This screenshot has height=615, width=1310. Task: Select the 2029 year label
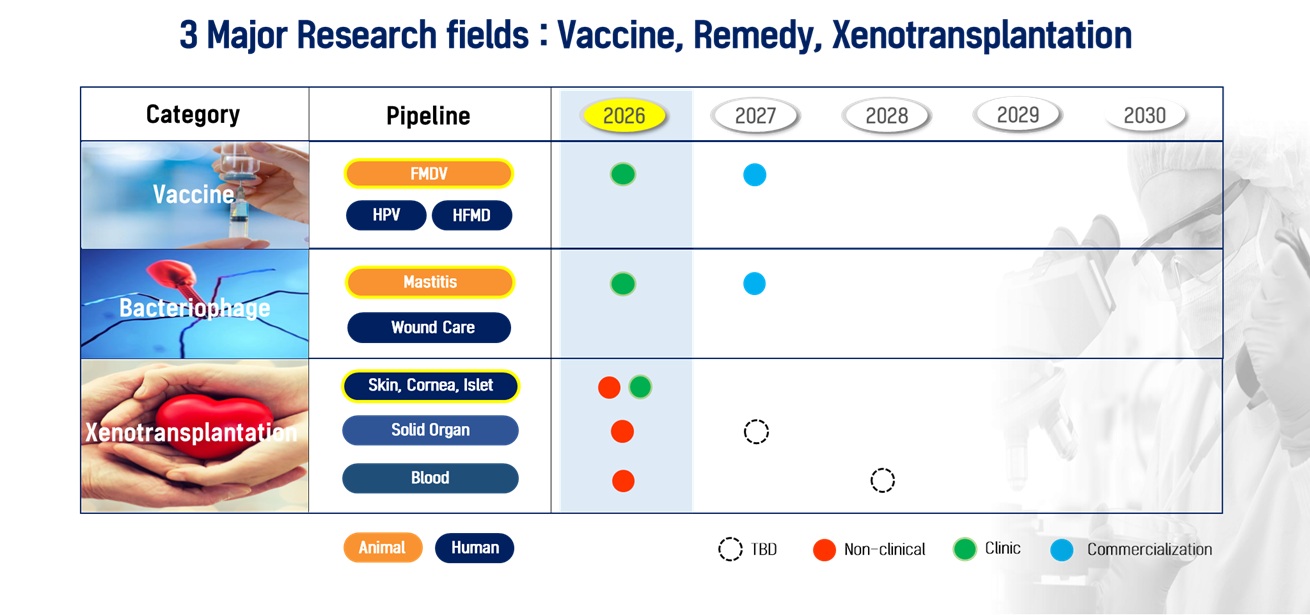pos(1018,115)
